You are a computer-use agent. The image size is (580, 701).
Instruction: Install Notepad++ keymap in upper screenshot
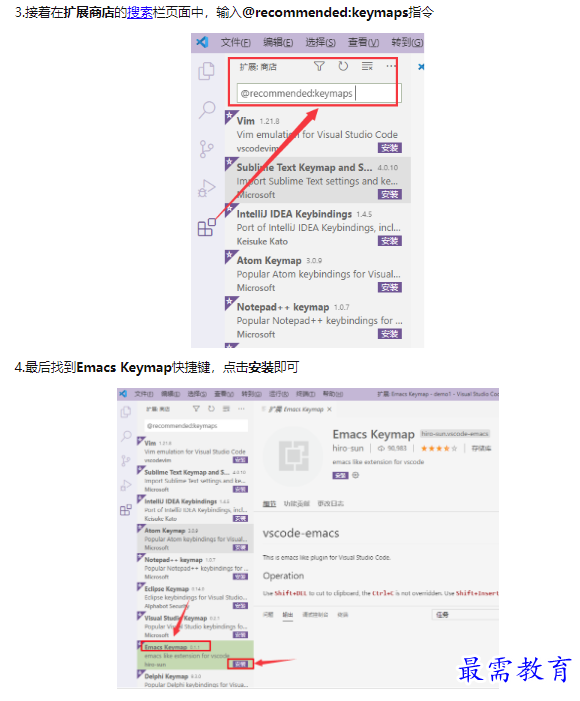(x=389, y=334)
